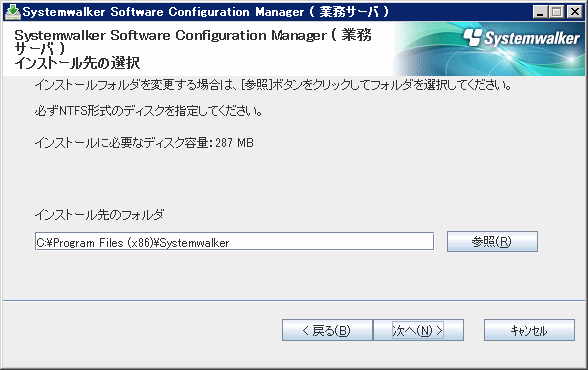Screen dimensions: 588x370
Task: Close the installer with the X button
Action: click(x=574, y=12)
